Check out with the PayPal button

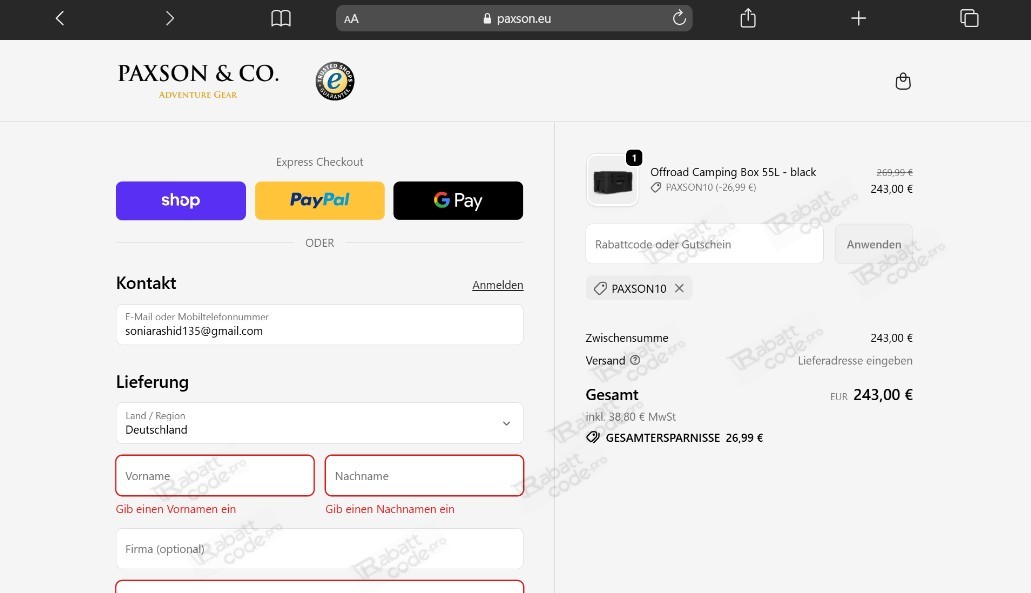[320, 201]
